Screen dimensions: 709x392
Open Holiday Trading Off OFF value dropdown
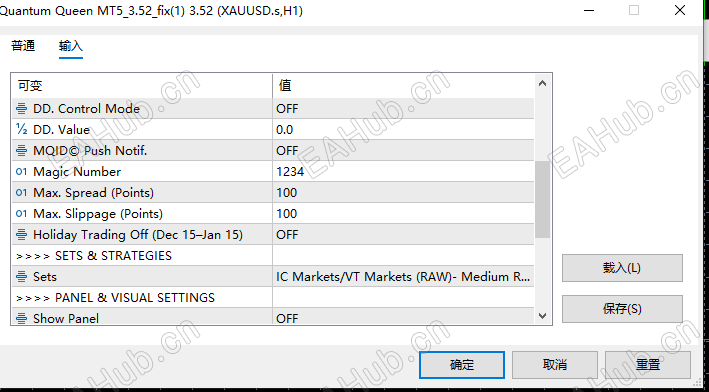pos(403,235)
